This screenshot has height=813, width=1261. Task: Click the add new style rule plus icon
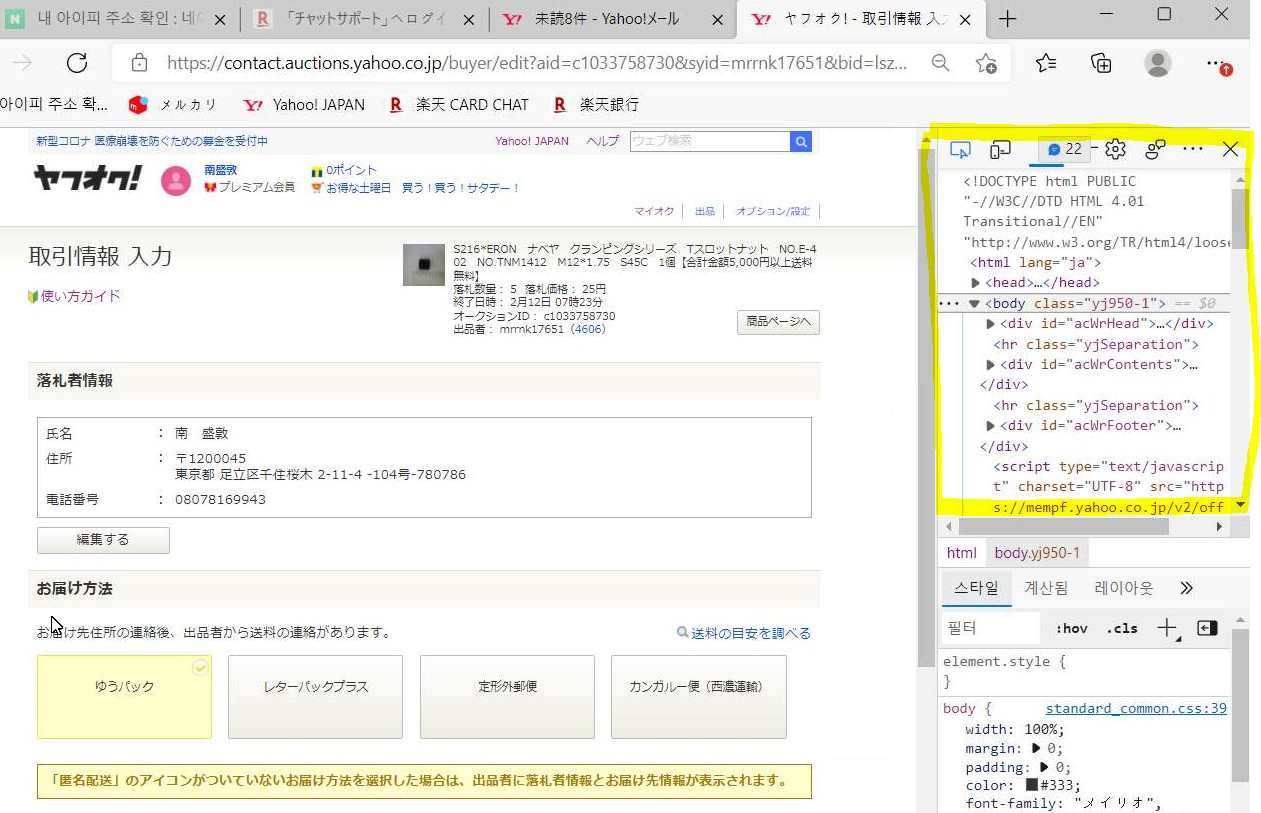[1166, 628]
